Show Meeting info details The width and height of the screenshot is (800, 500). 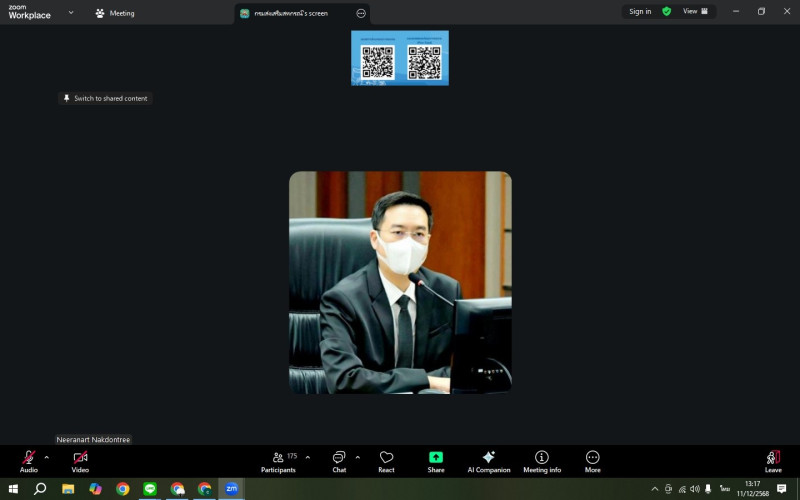click(x=542, y=460)
